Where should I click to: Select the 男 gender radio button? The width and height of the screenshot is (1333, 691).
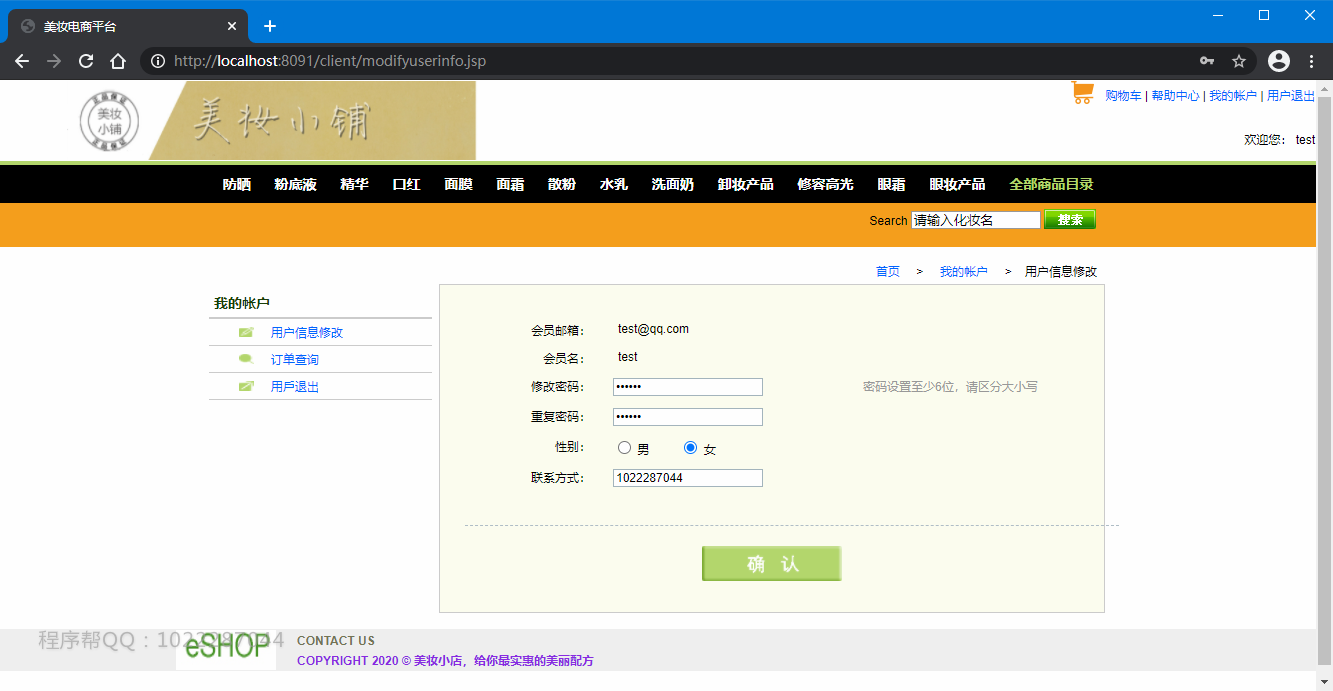point(624,447)
